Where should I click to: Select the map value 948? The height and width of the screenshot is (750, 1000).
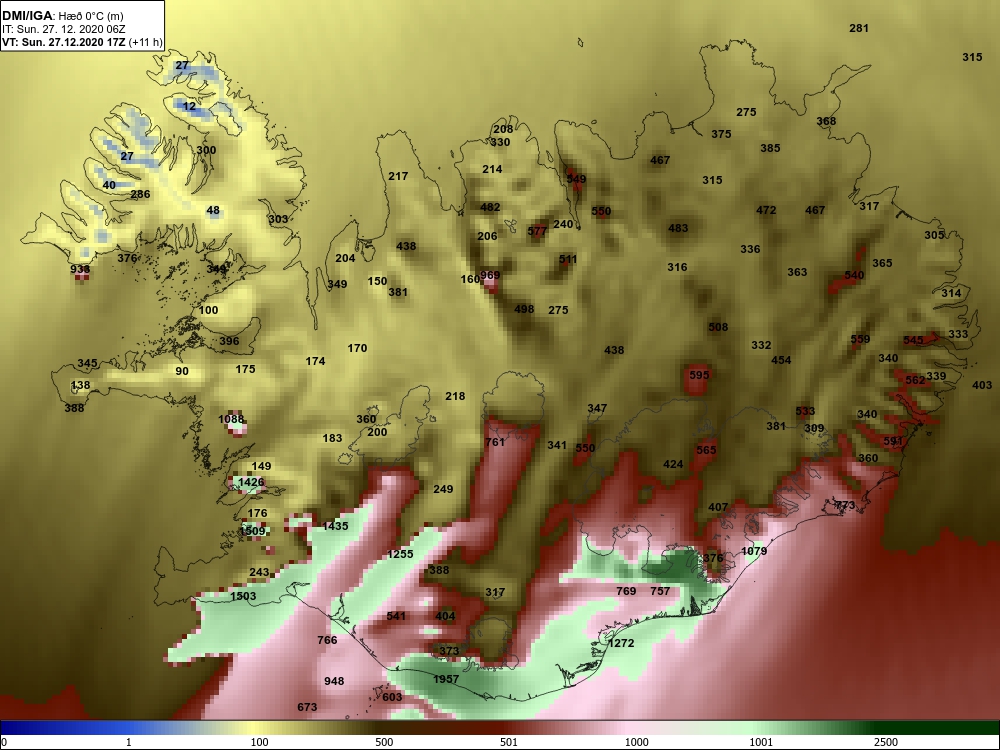click(x=334, y=681)
